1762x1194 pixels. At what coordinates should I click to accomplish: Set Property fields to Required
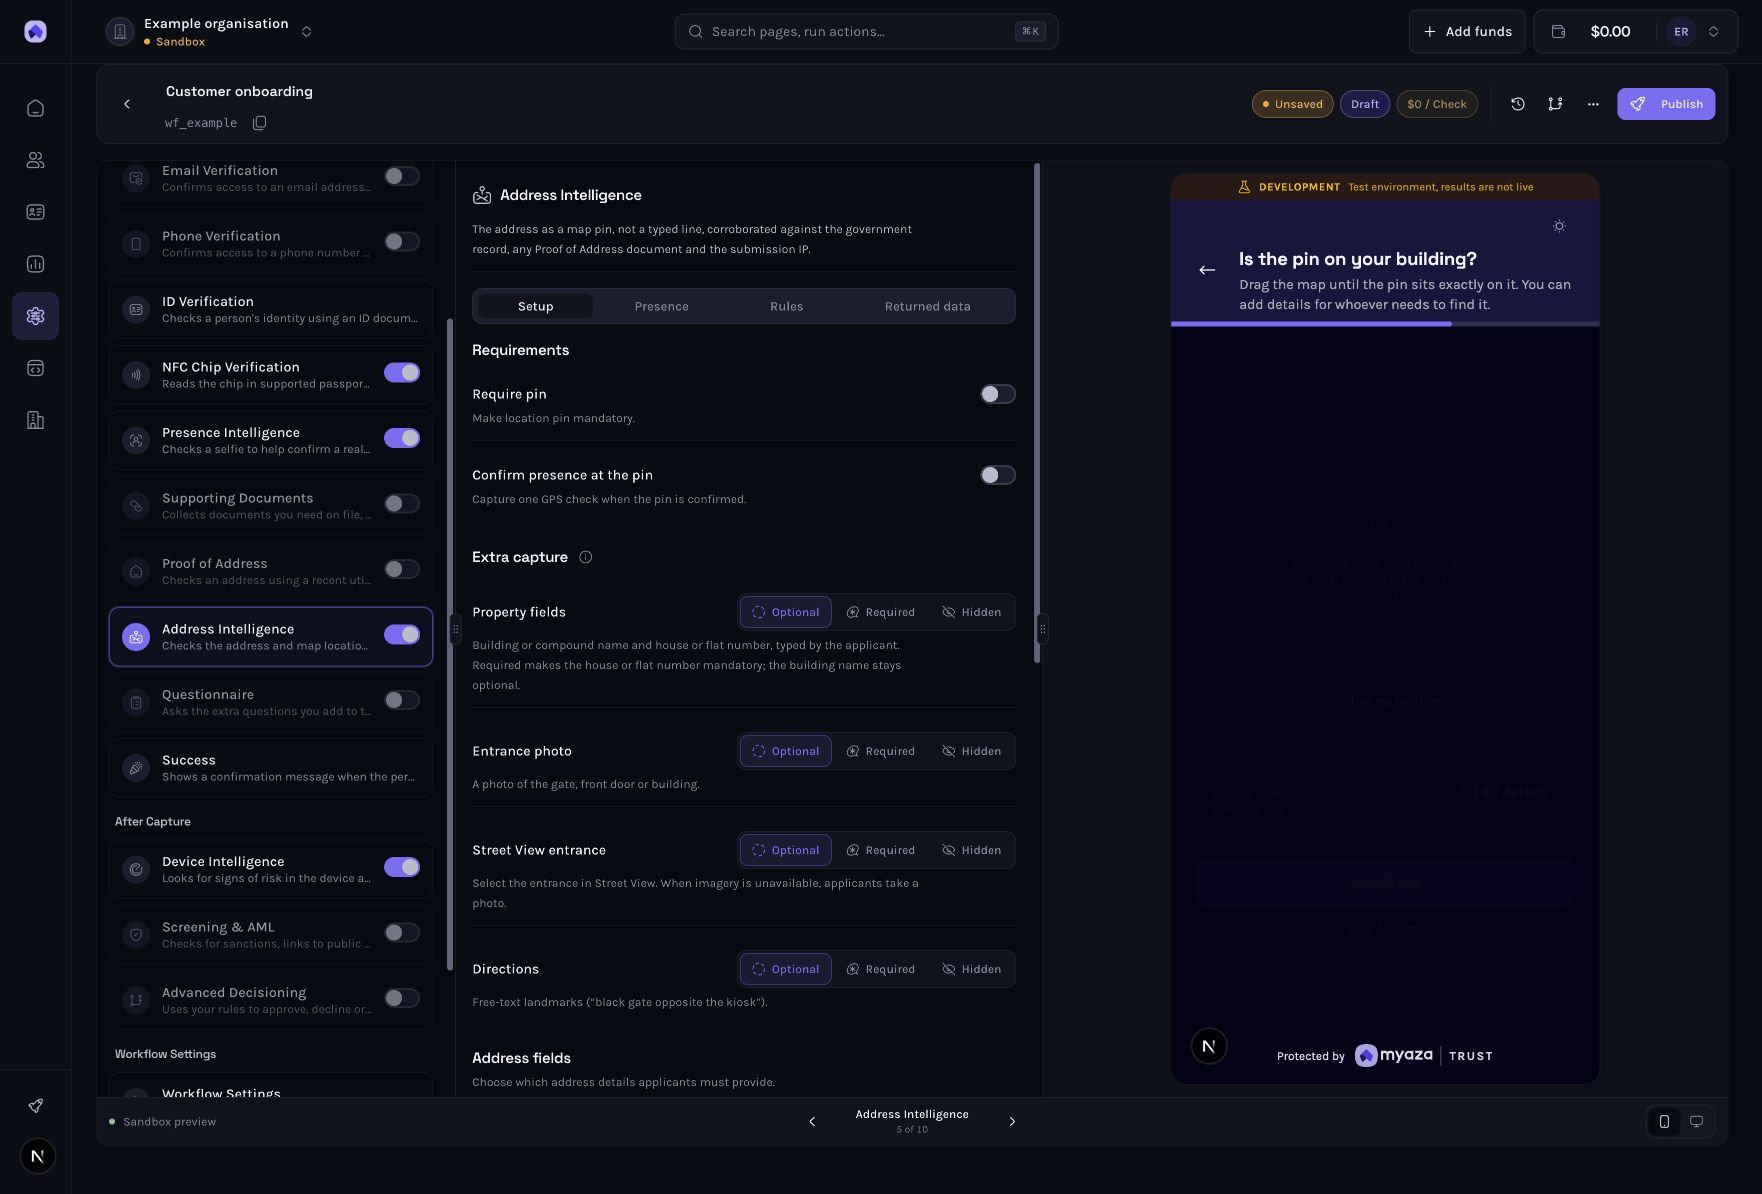881,612
